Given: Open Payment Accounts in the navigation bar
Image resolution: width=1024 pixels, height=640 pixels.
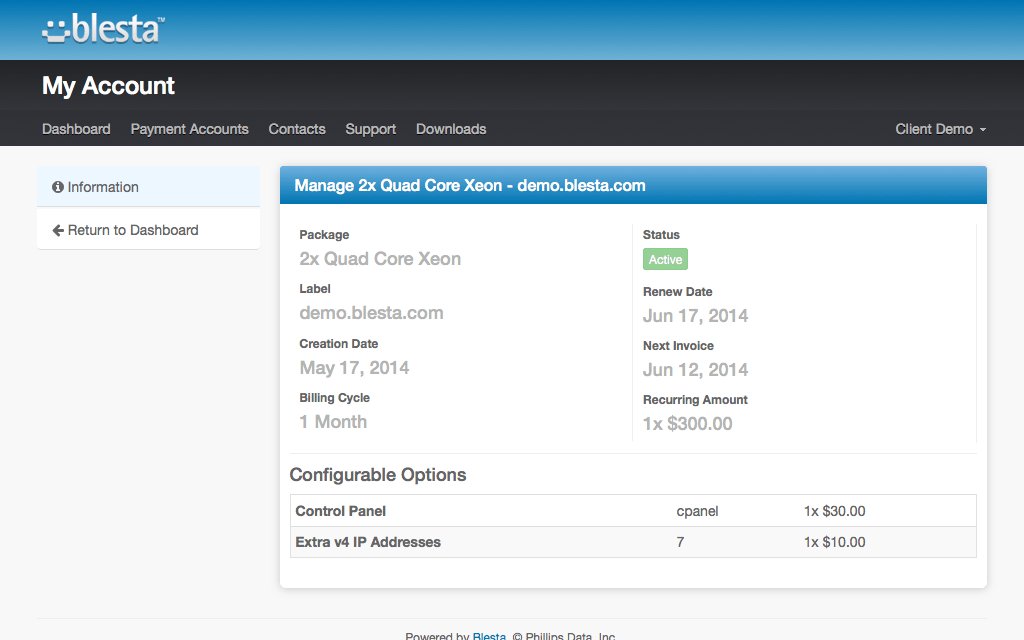Looking at the screenshot, I should [189, 129].
